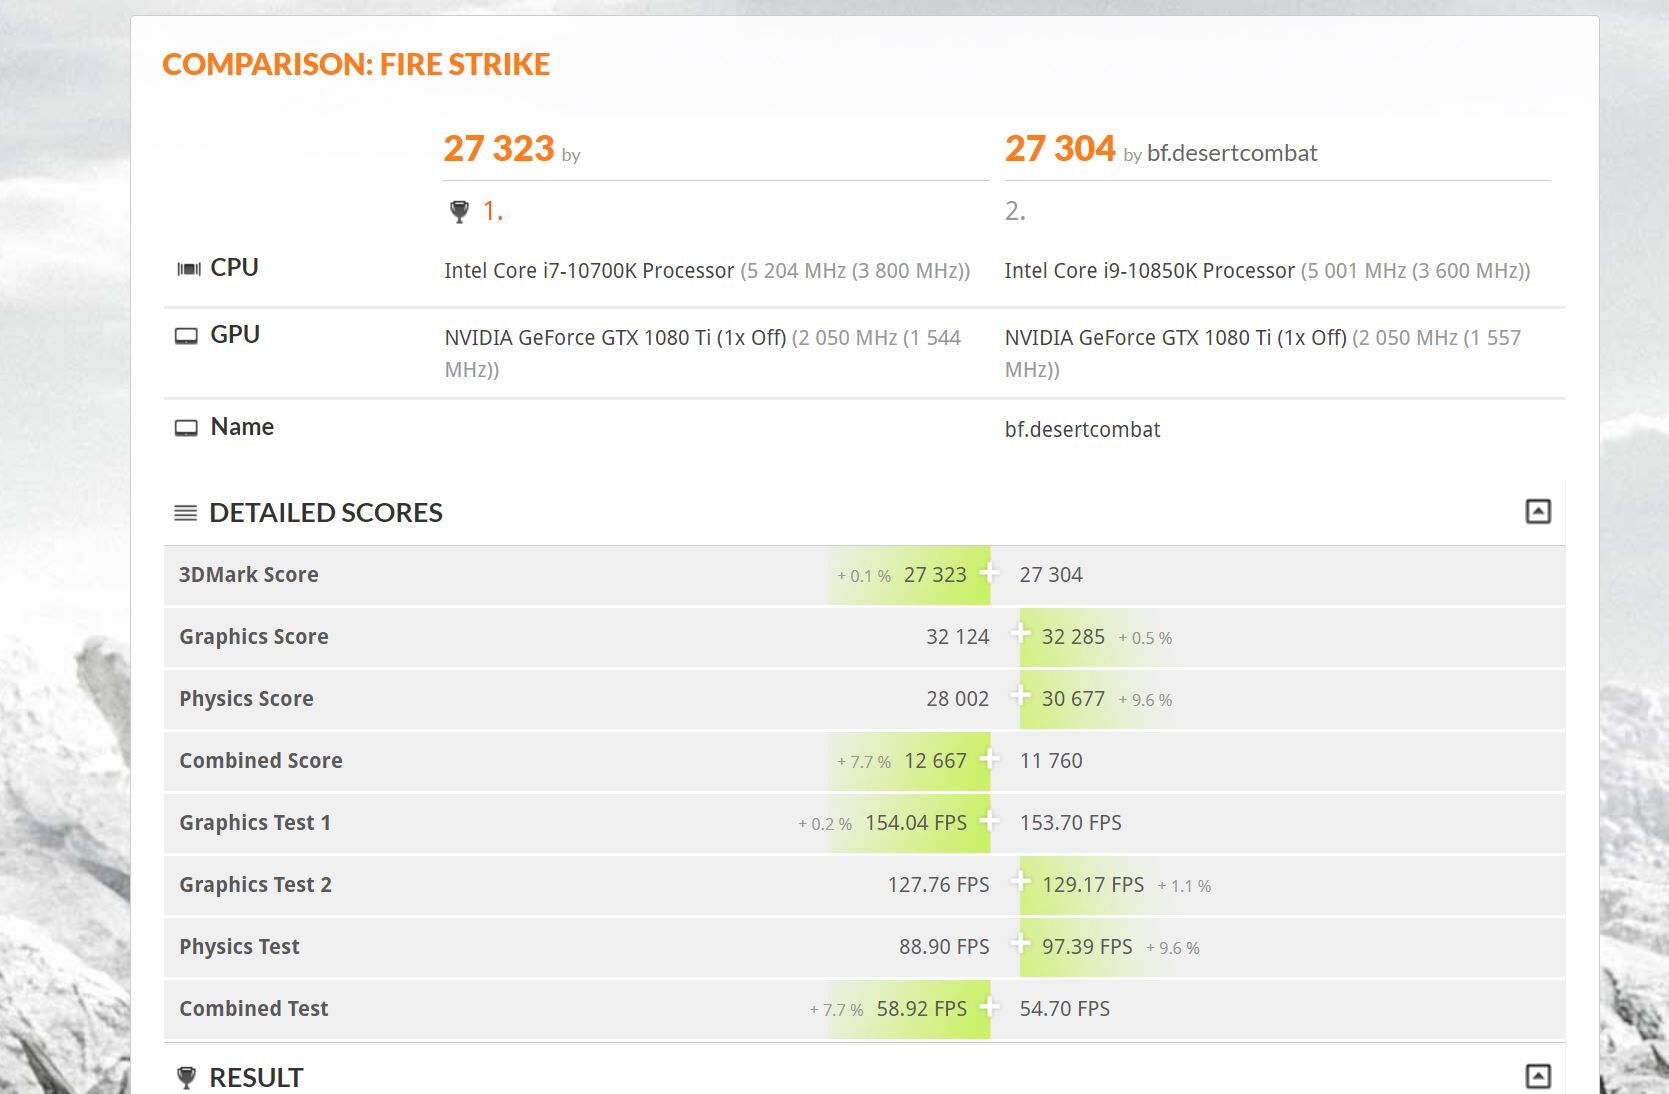Click Combined Score value 11 760
The image size is (1669, 1094).
pos(1051,761)
